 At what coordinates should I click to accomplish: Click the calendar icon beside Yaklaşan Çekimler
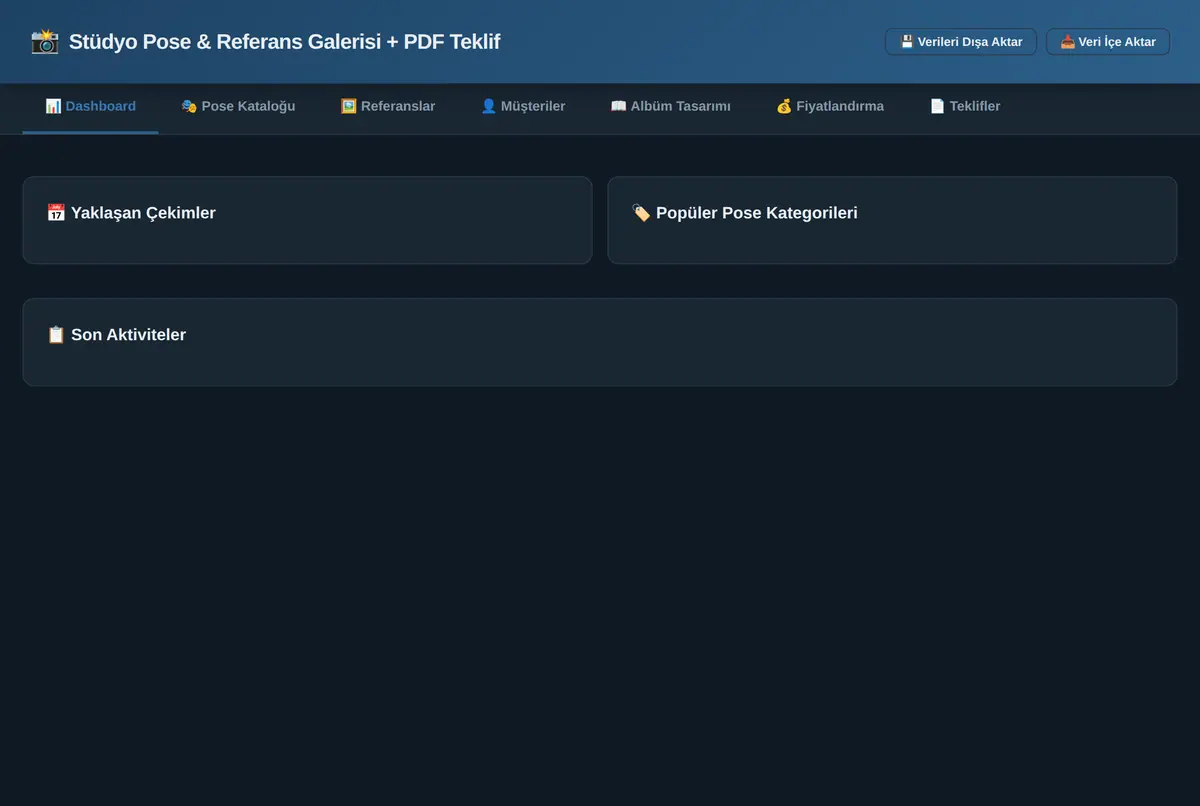(x=56, y=213)
